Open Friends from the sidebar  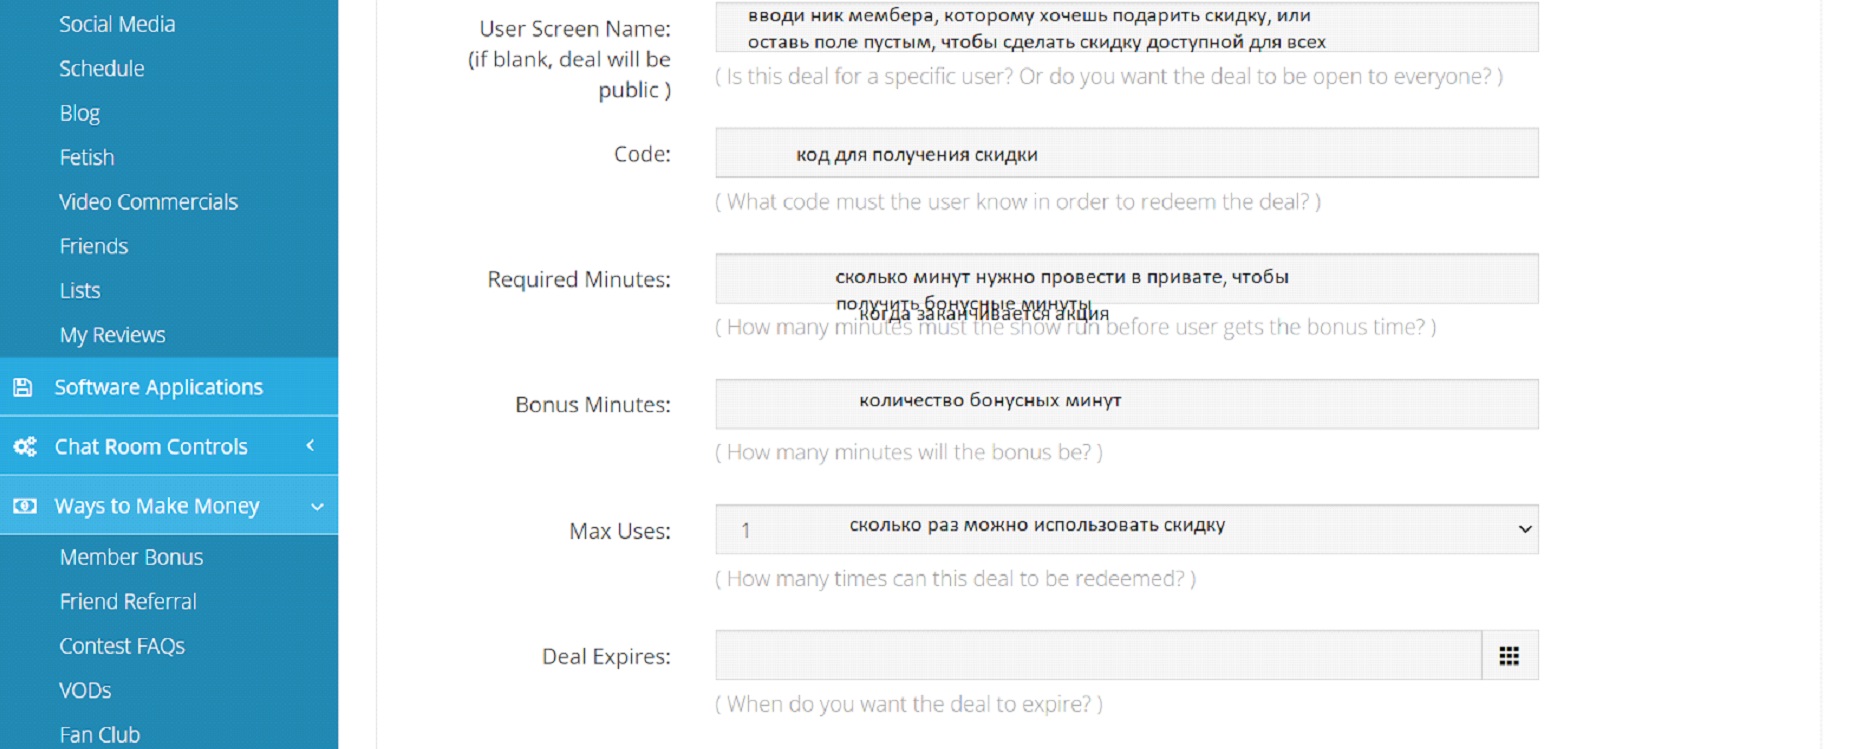click(93, 246)
